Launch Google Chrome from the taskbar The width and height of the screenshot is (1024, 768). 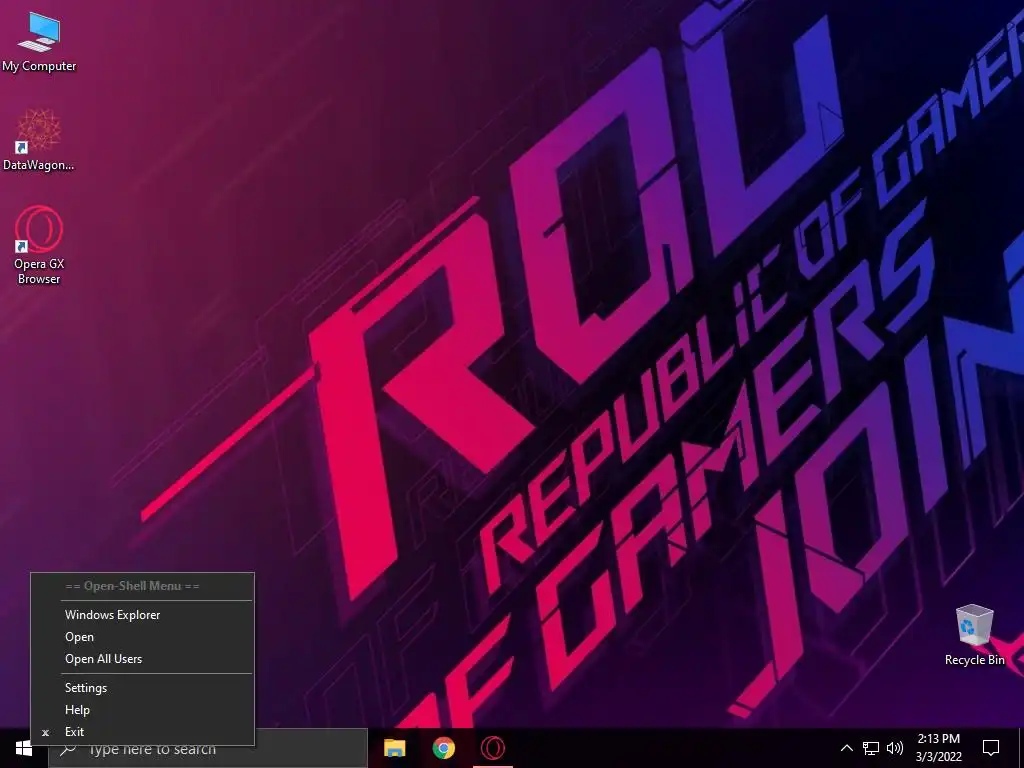[443, 748]
